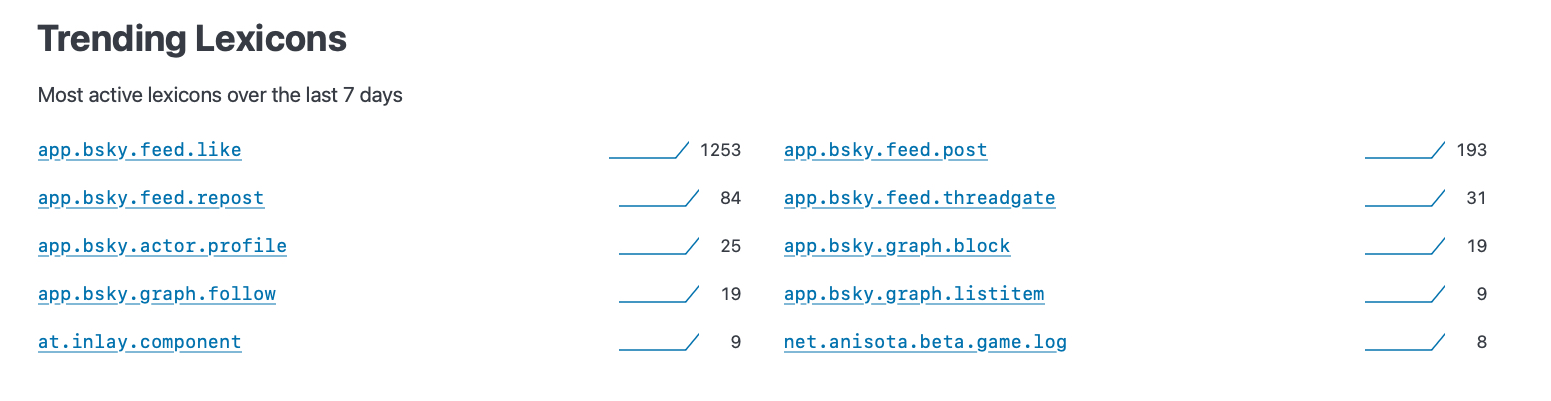Open the app.bsky.feed.post lexicon link

click(x=885, y=150)
